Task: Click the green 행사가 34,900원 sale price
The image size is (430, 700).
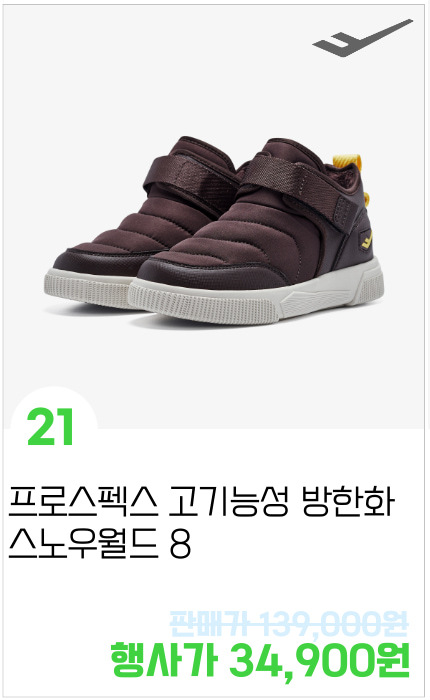Action: (260, 659)
